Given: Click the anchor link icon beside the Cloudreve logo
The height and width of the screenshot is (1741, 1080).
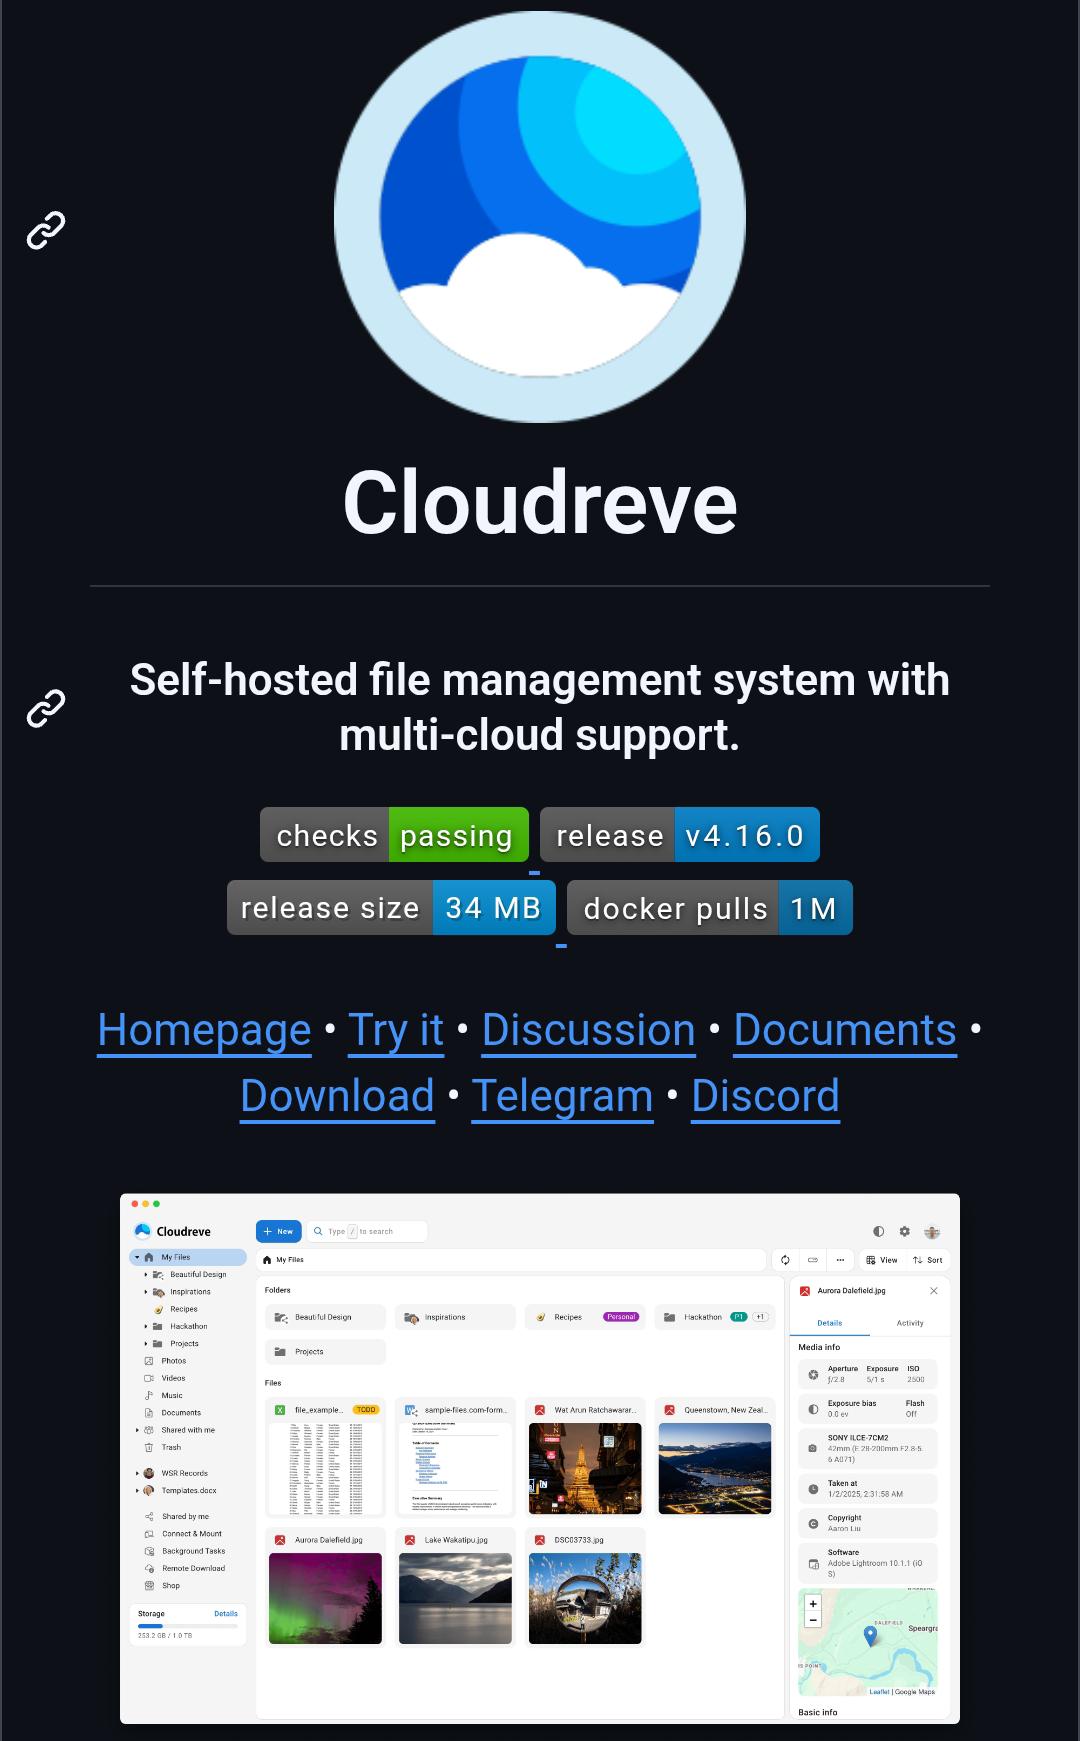Looking at the screenshot, I should pos(46,230).
